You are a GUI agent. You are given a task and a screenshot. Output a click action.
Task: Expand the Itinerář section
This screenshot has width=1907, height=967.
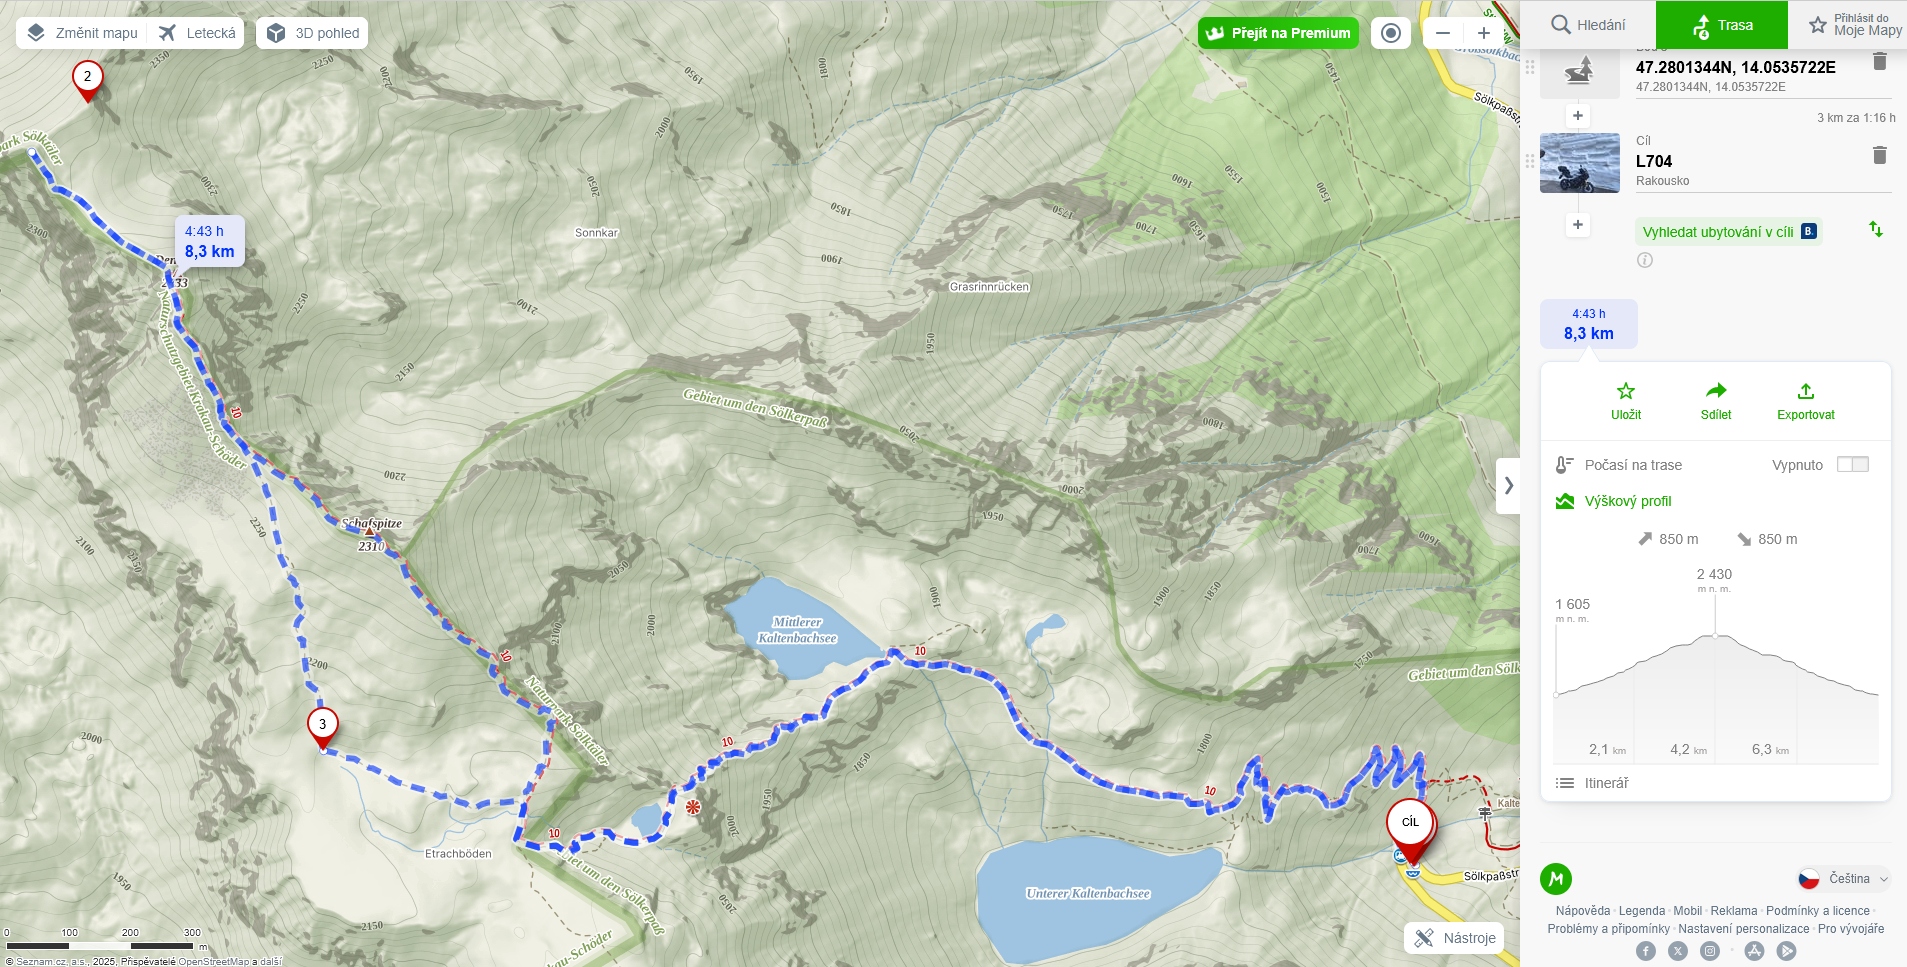(x=1716, y=783)
